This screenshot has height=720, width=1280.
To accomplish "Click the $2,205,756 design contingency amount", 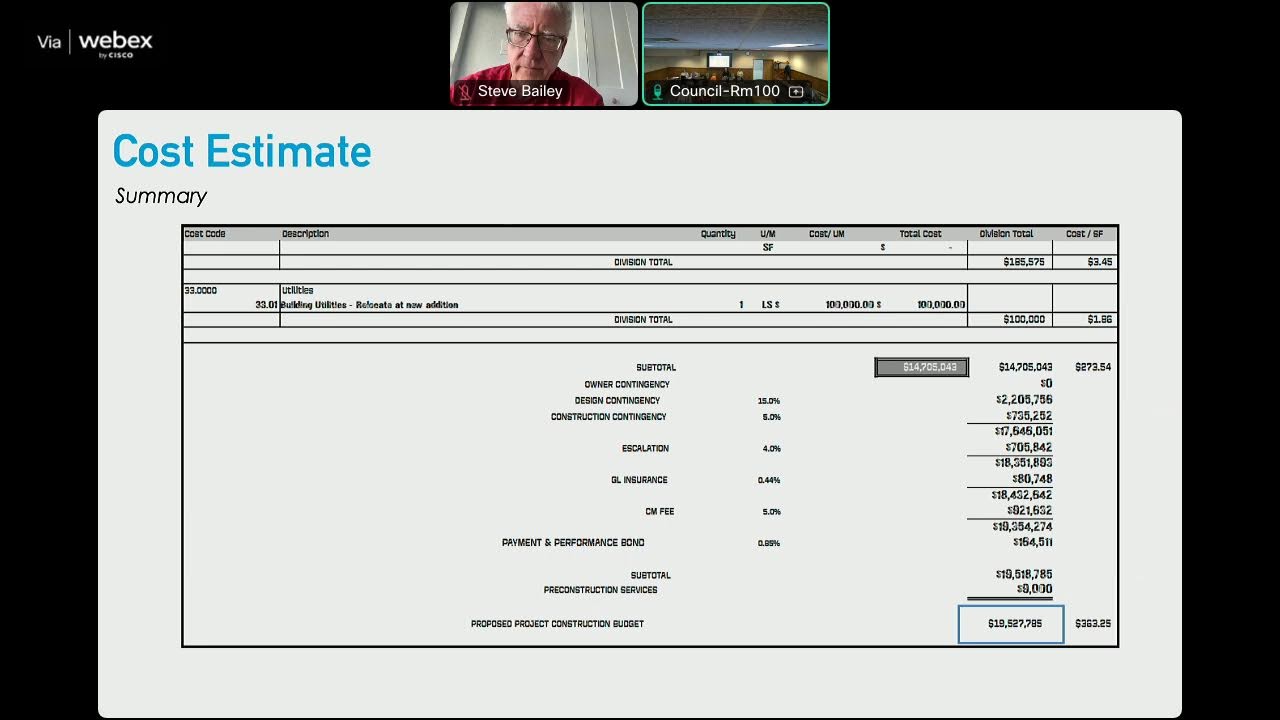I will click(1024, 400).
